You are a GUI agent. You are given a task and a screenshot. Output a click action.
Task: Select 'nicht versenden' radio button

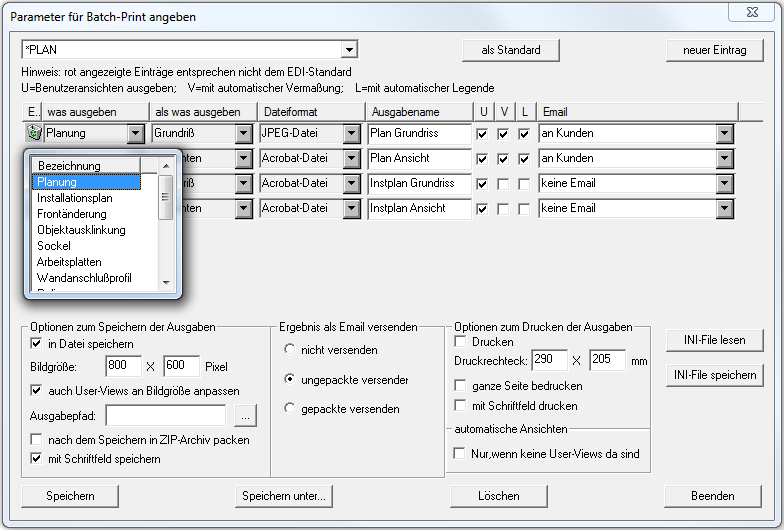(290, 349)
